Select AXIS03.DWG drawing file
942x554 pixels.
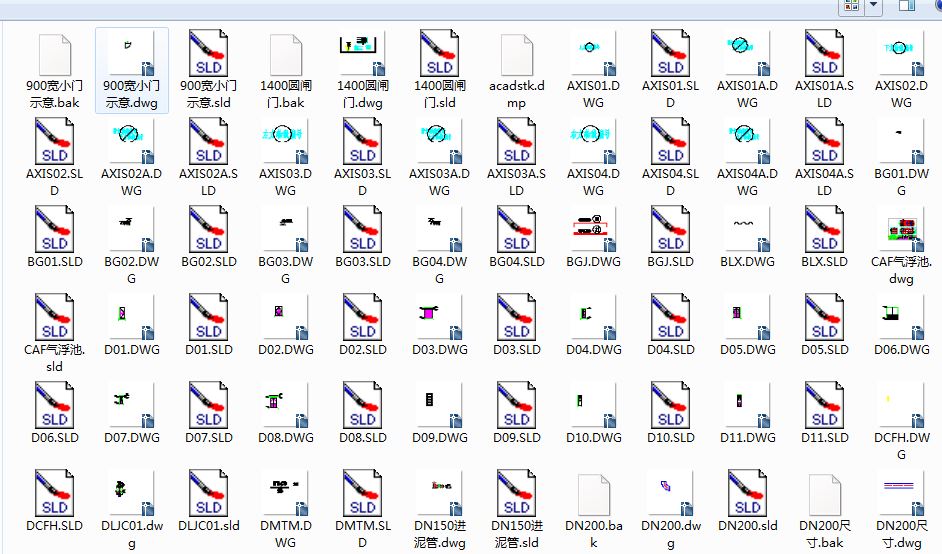[285, 142]
